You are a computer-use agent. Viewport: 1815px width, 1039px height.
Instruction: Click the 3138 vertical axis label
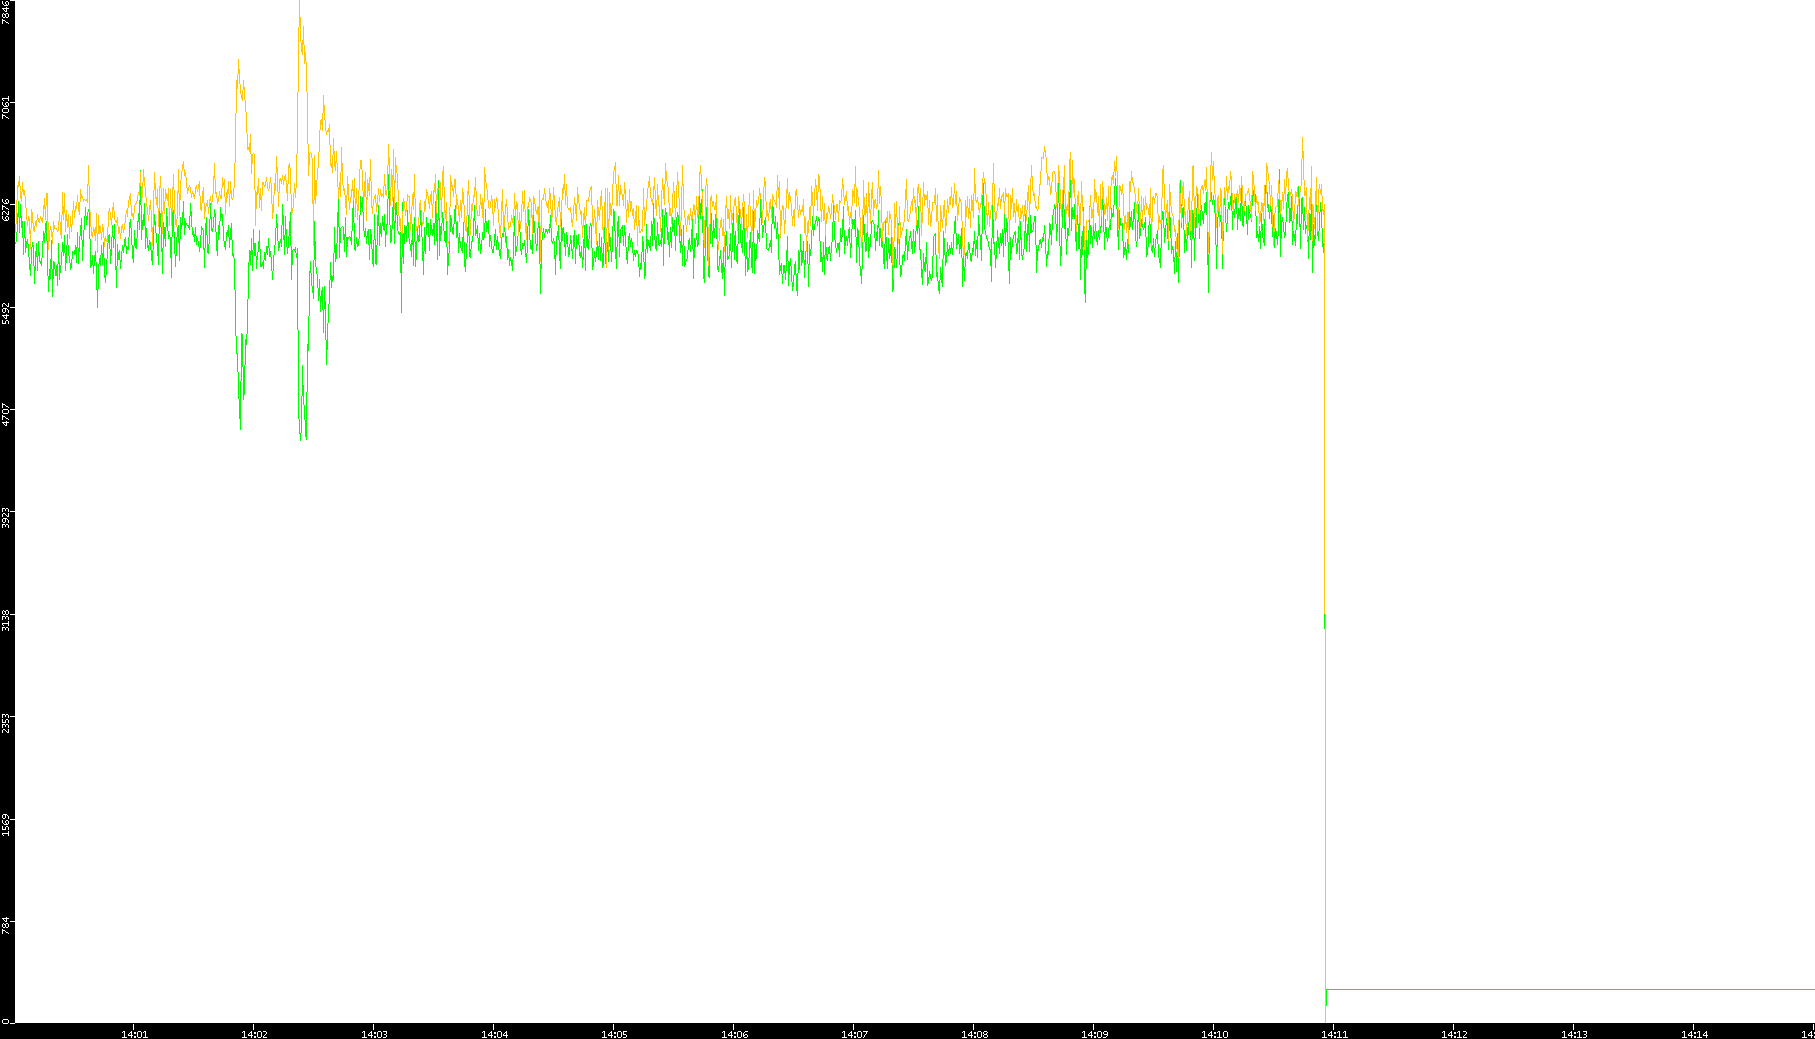point(7,620)
